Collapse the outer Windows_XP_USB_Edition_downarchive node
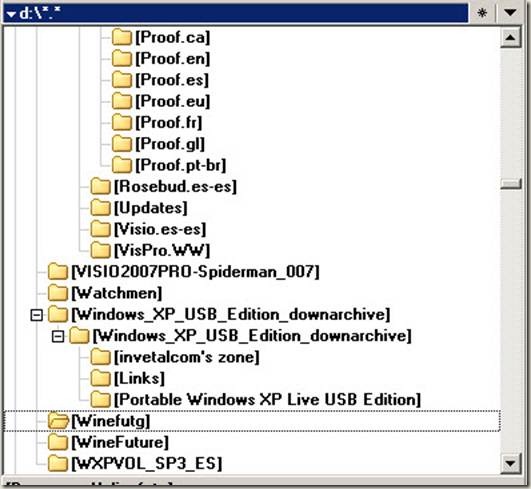 tap(37, 315)
